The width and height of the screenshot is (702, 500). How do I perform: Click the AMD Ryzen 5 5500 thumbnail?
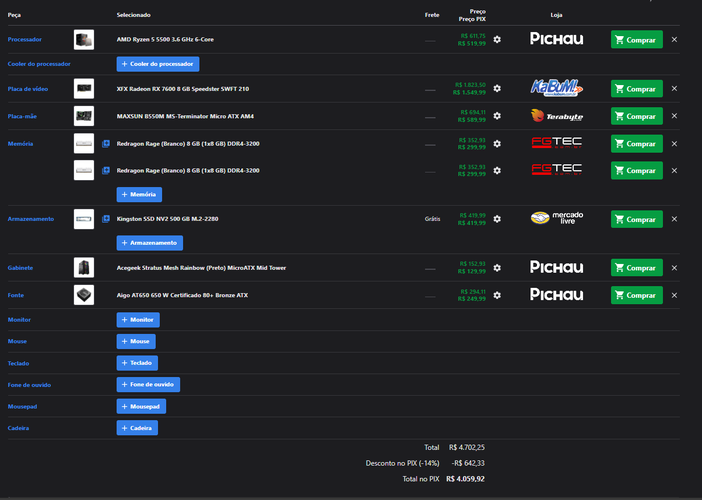pos(84,39)
